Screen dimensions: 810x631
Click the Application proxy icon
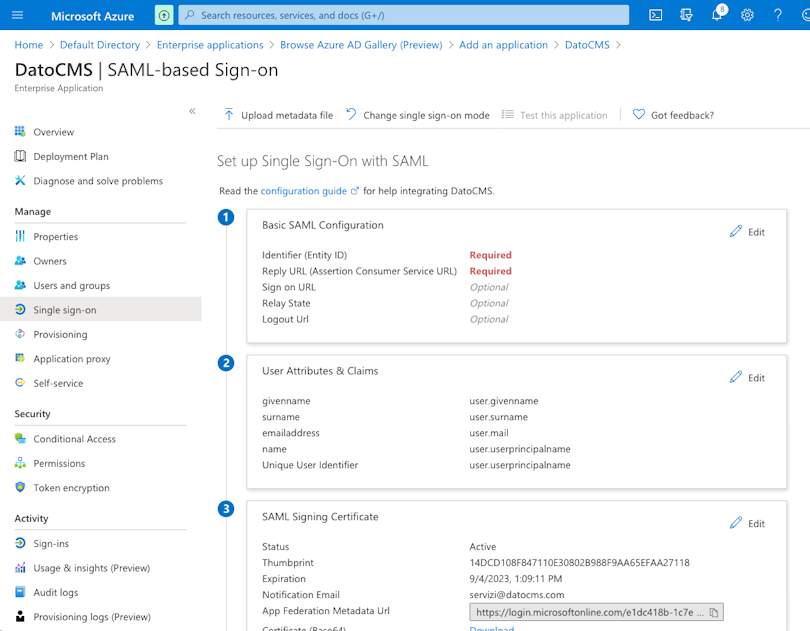tap(20, 358)
